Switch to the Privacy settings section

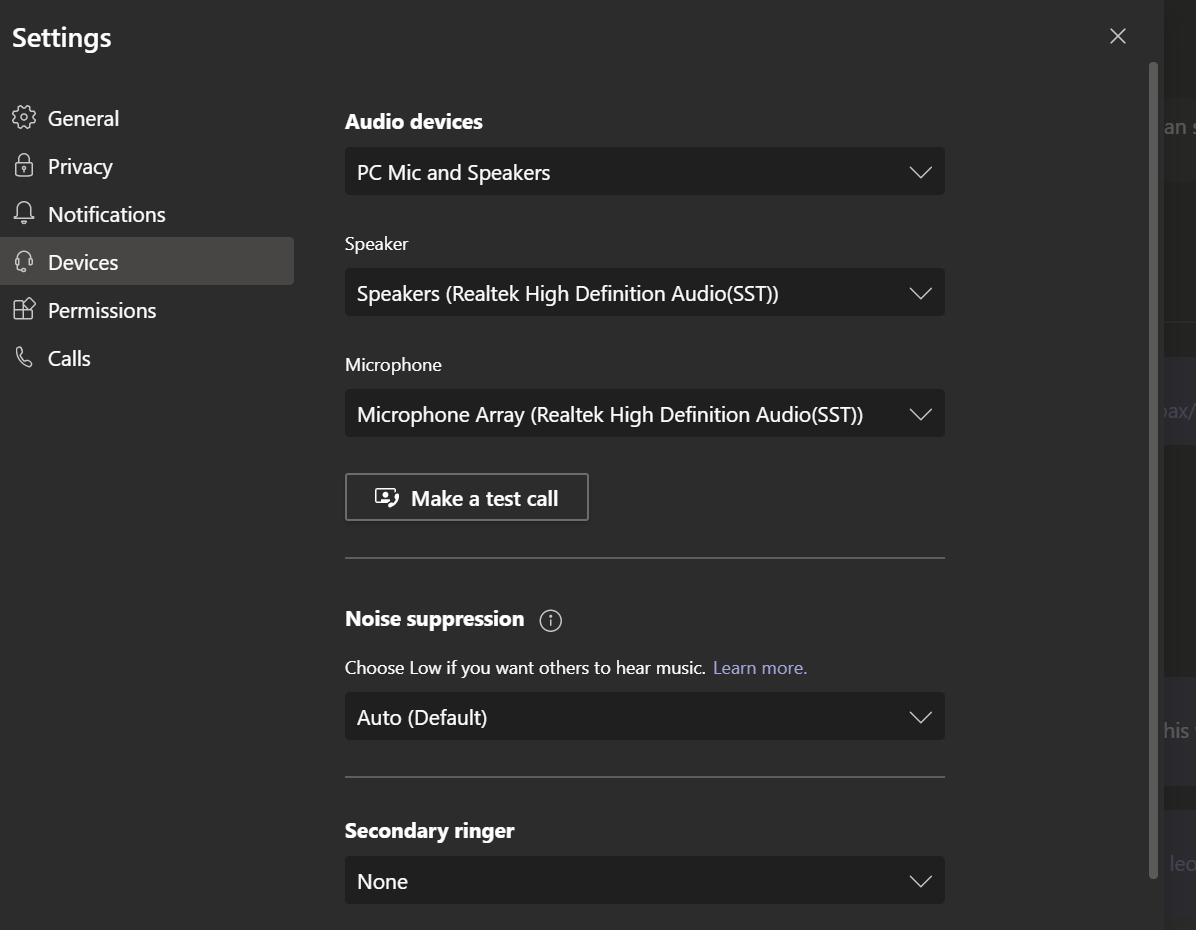tap(80, 166)
